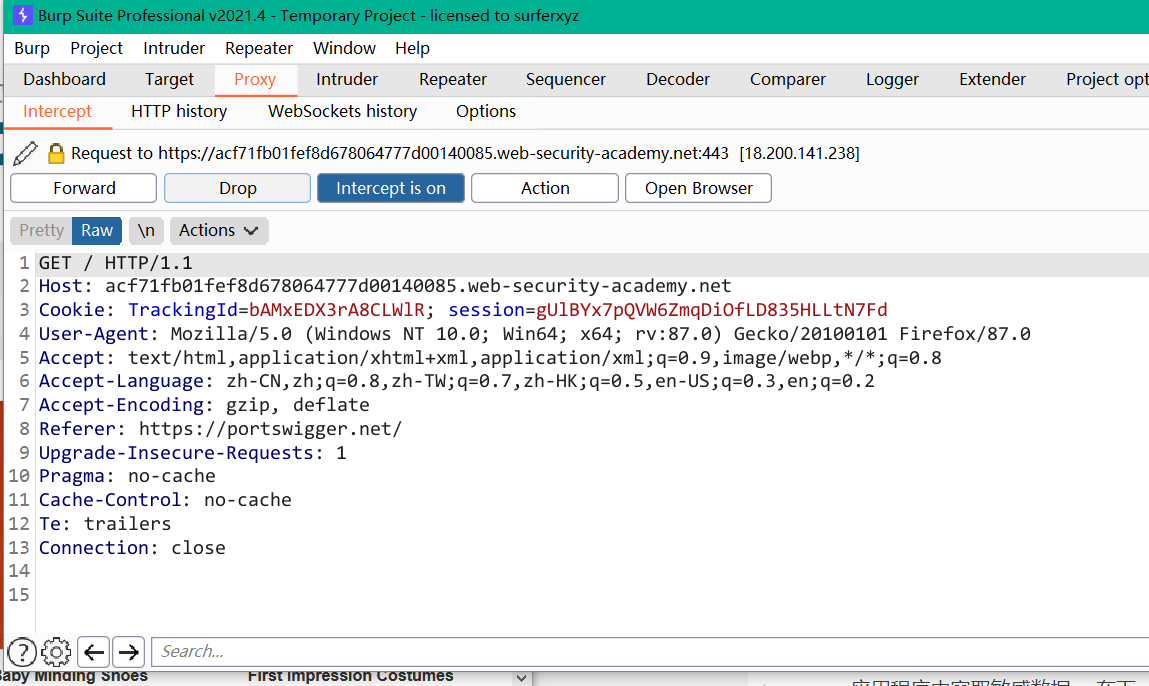The image size is (1149, 686).
Task: Go to next search match arrow
Action: click(x=128, y=652)
